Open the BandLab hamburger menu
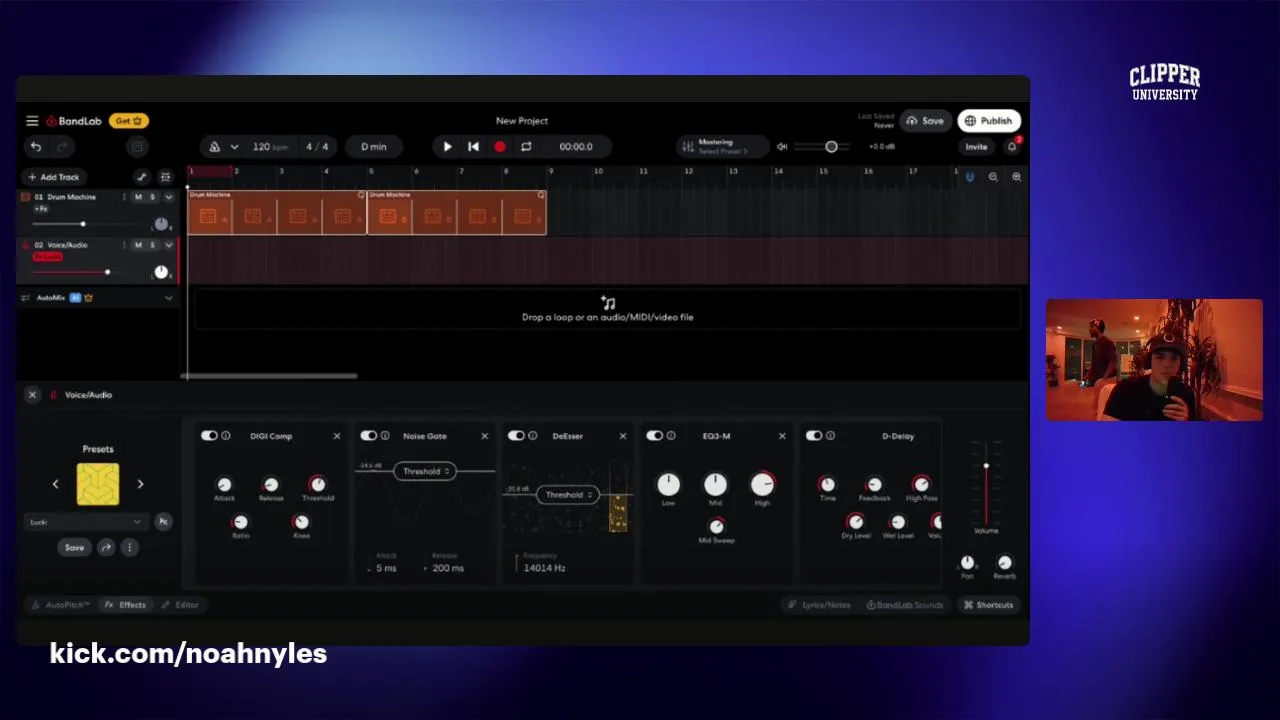Image resolution: width=1280 pixels, height=720 pixels. tap(32, 121)
